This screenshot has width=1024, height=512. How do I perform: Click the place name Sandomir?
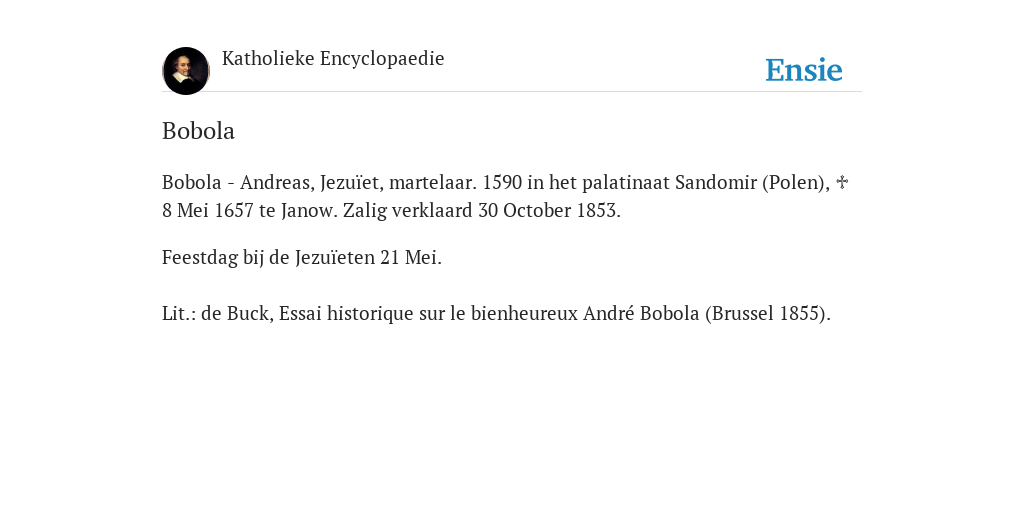[x=716, y=182]
